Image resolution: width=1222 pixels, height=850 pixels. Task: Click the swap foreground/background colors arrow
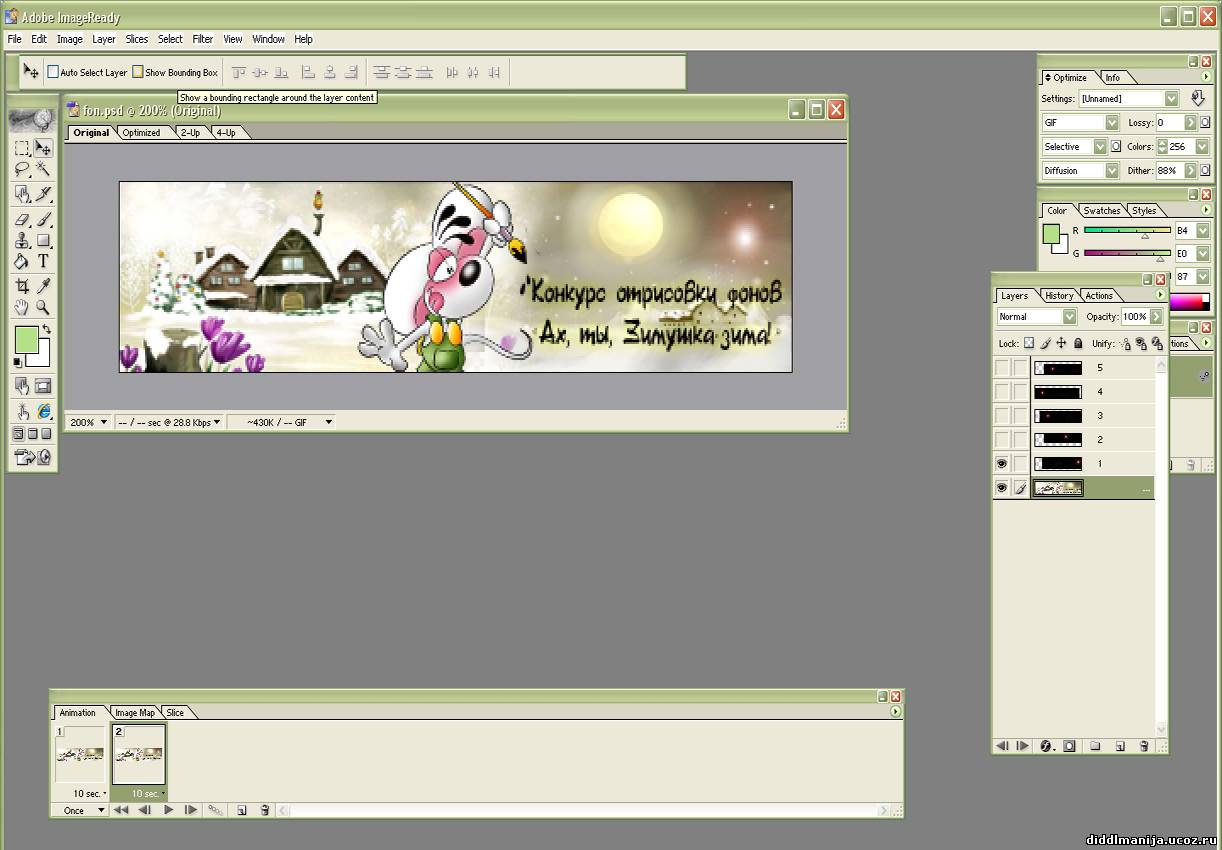(46, 329)
